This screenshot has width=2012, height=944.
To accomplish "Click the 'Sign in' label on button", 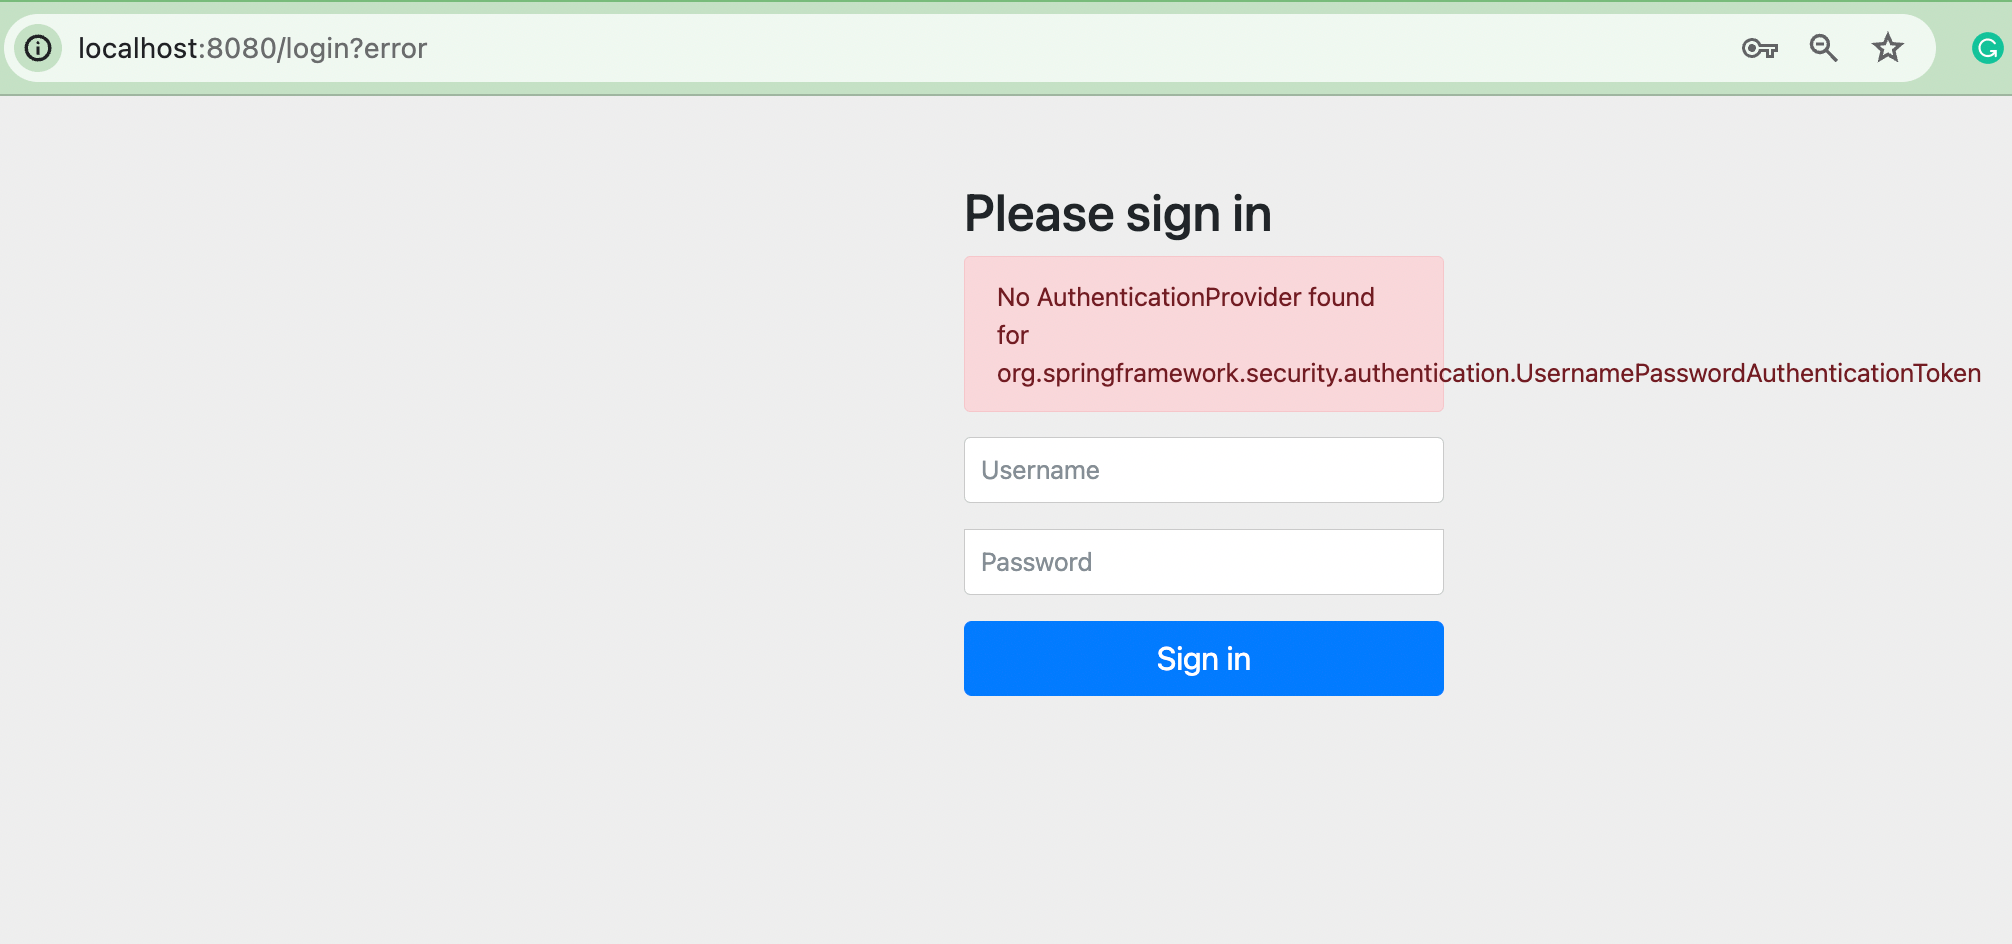I will 1203,659.
